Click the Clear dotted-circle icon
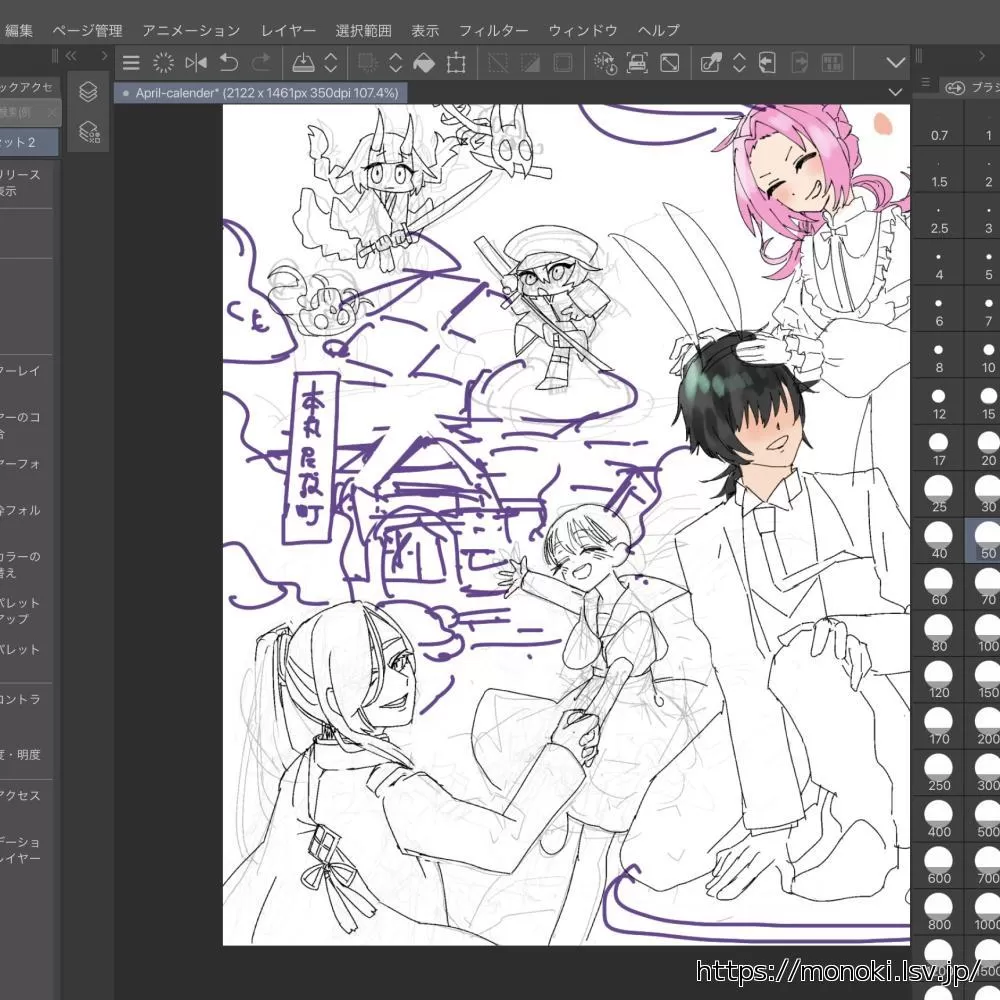The height and width of the screenshot is (1000, 1000). (x=163, y=63)
